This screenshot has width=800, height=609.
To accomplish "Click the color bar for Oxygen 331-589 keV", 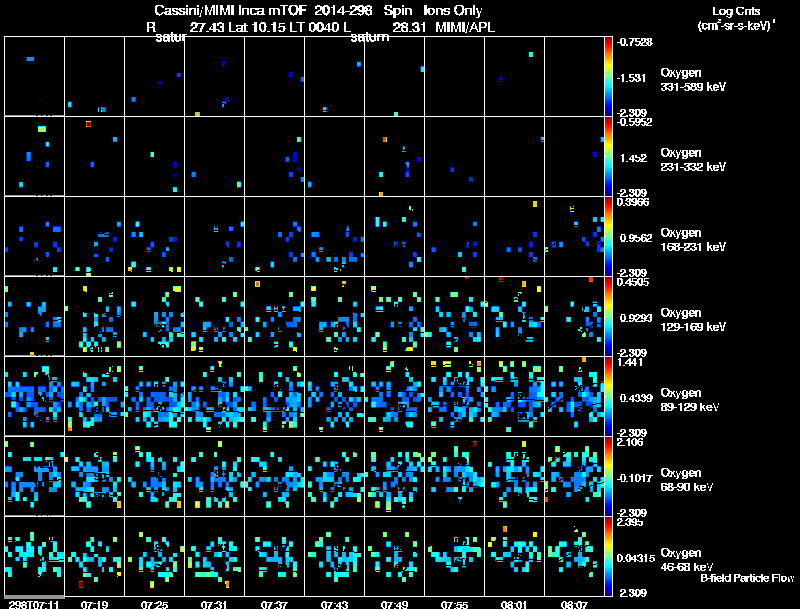I will pos(609,76).
